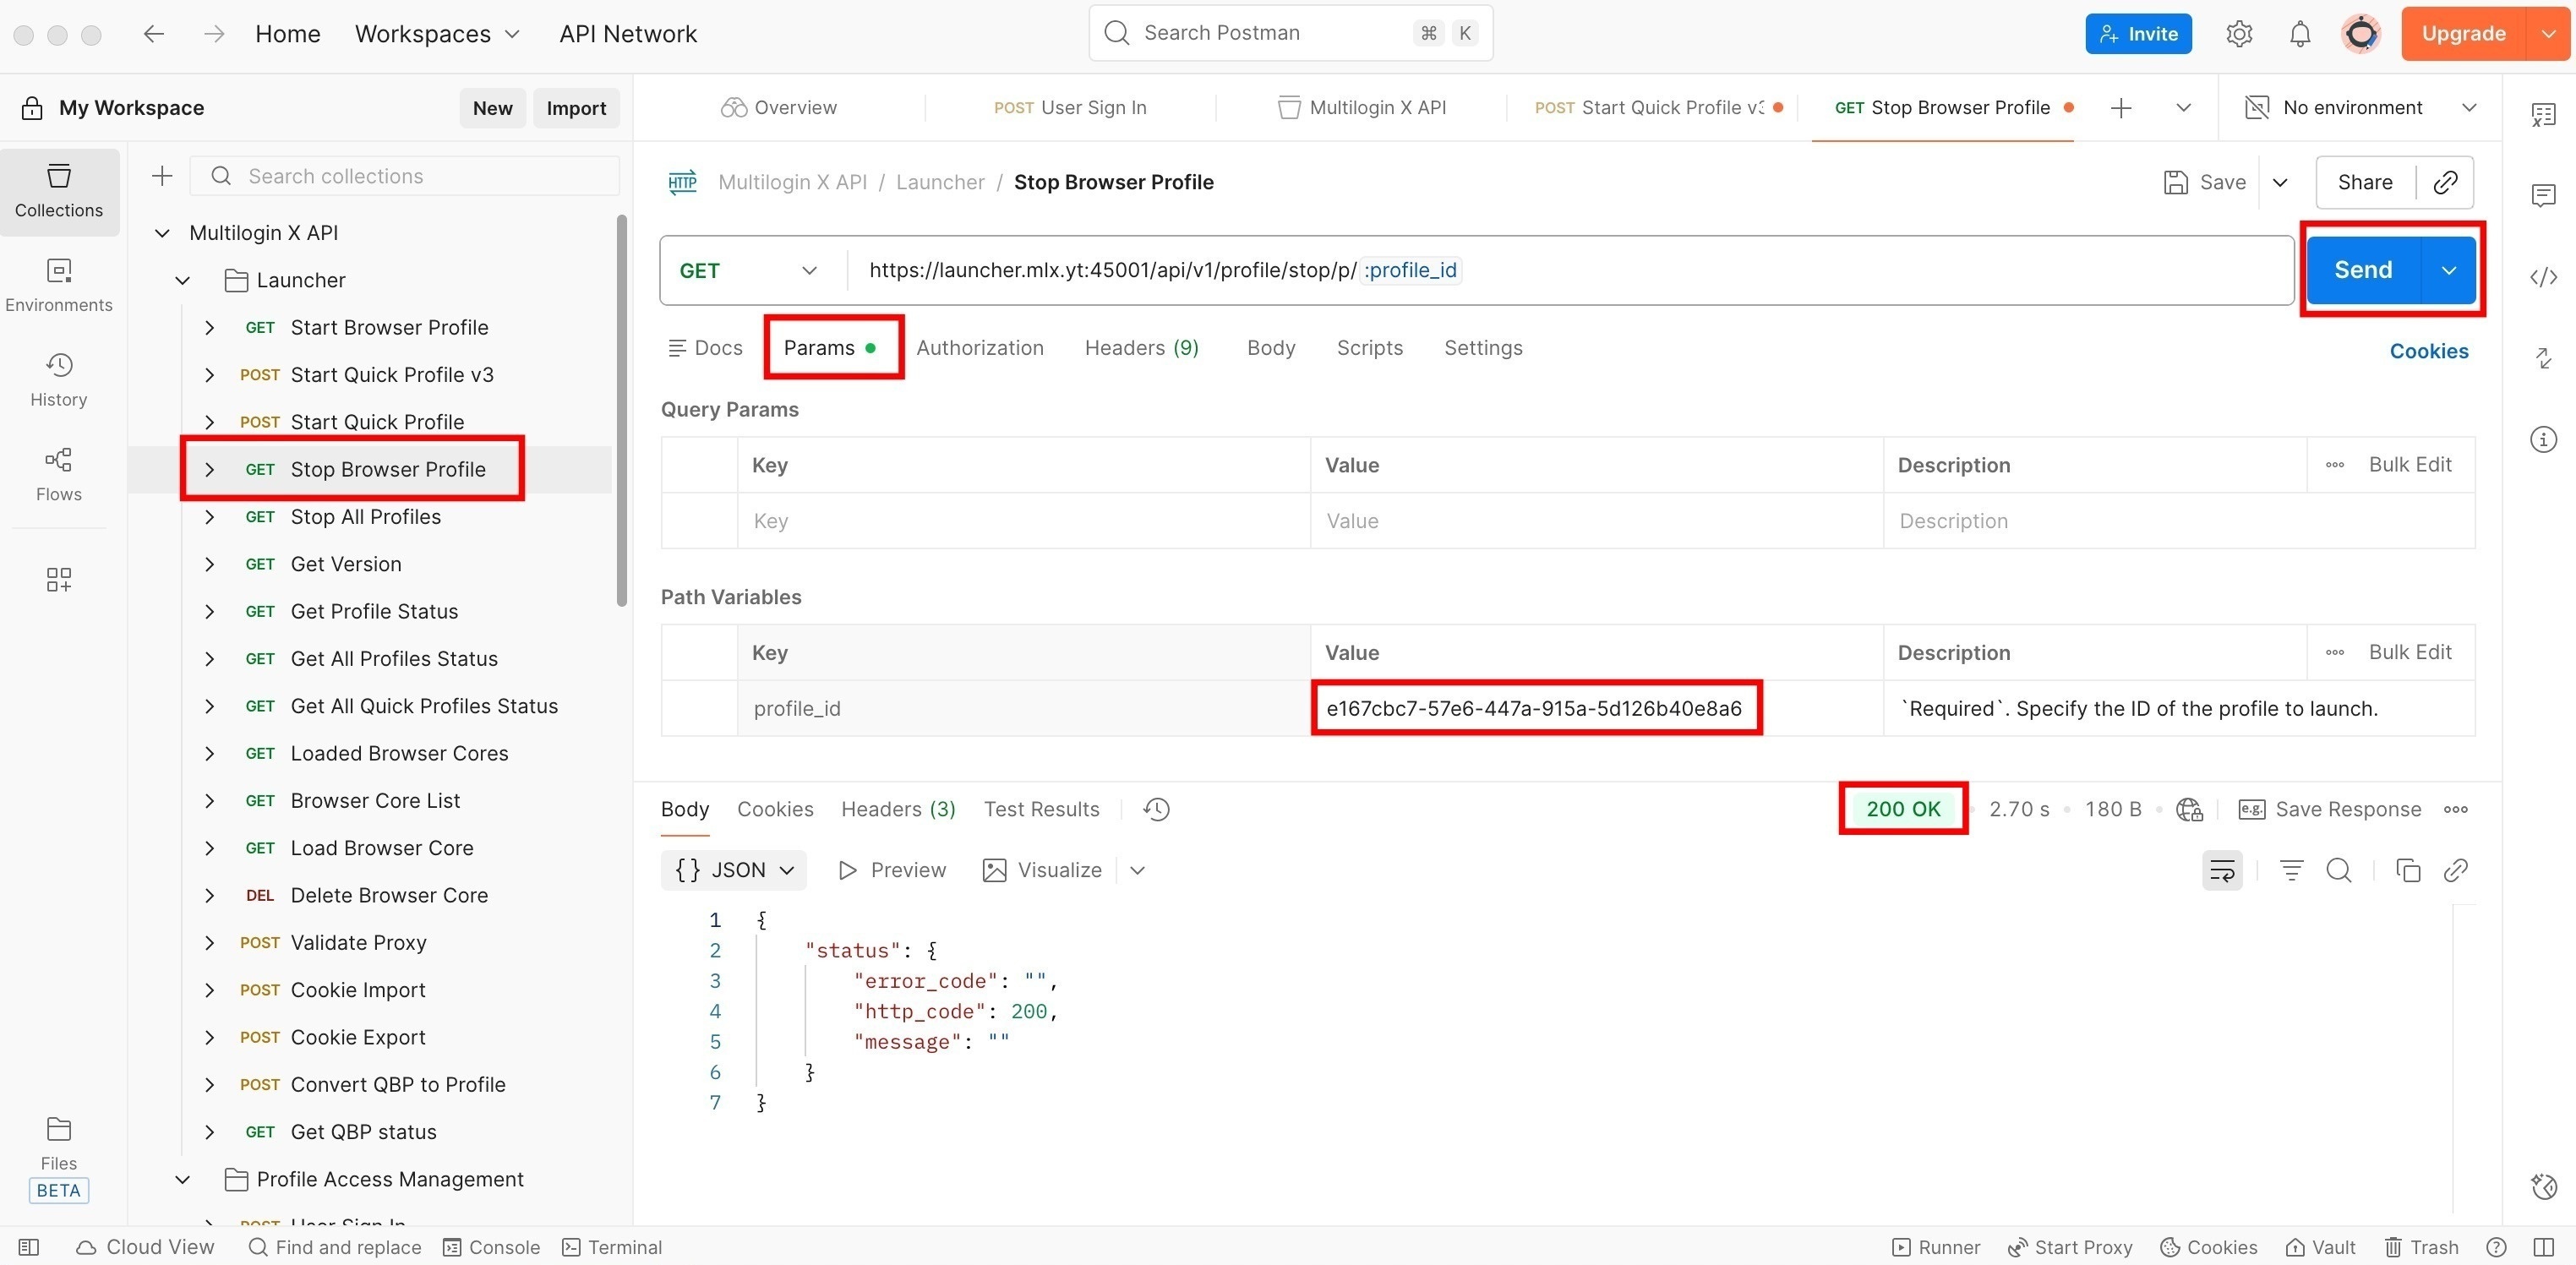Copy the response body
The height and width of the screenshot is (1265, 2576).
(x=2407, y=870)
